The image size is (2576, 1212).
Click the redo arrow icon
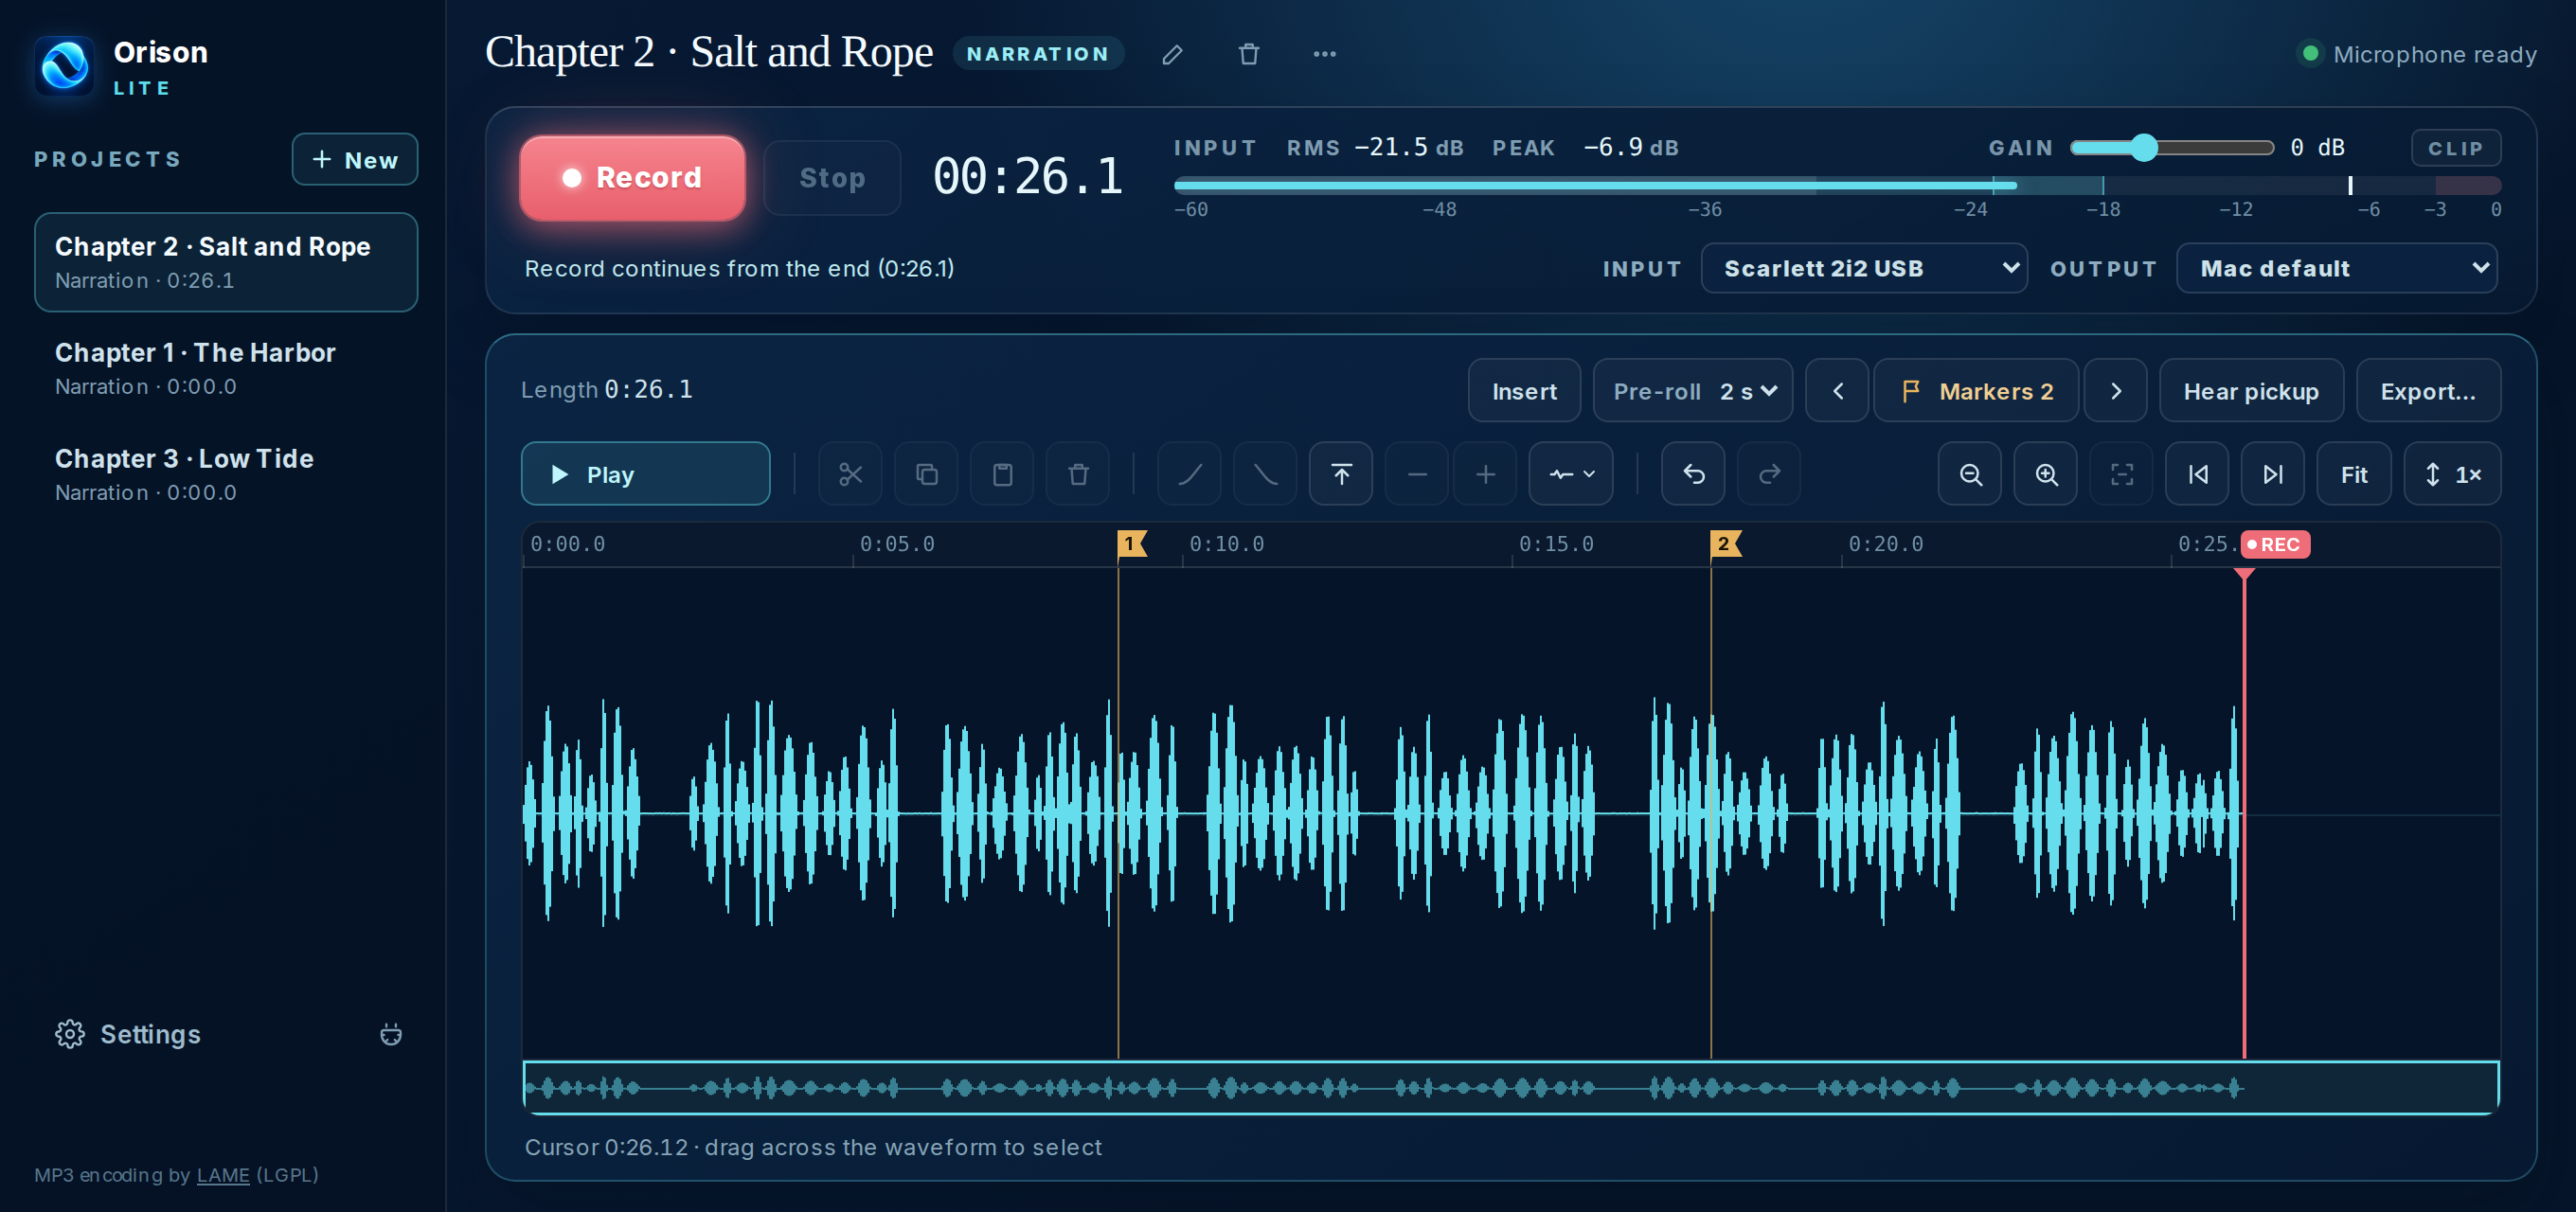click(1769, 474)
